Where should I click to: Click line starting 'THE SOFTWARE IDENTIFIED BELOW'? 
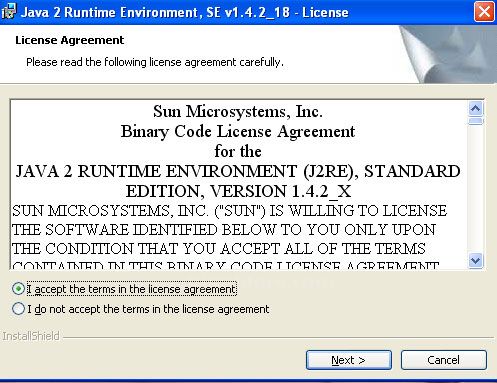pyautogui.click(x=224, y=230)
